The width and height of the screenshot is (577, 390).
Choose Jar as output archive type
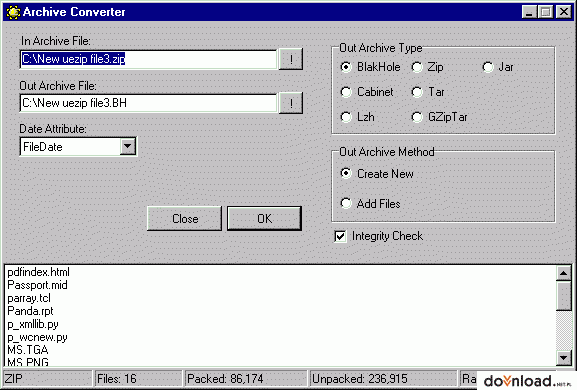pyautogui.click(x=498, y=67)
